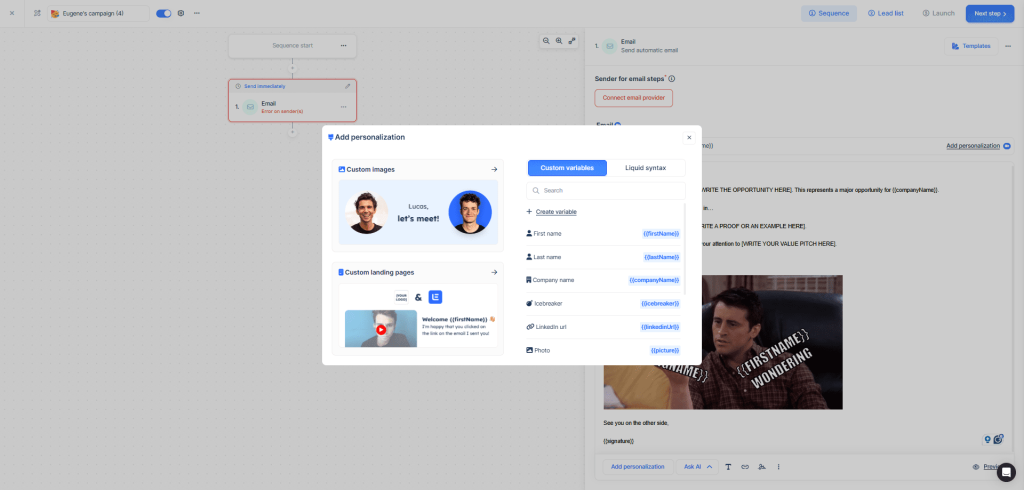
Task: Zoom in the sequence canvas
Action: (x=559, y=41)
